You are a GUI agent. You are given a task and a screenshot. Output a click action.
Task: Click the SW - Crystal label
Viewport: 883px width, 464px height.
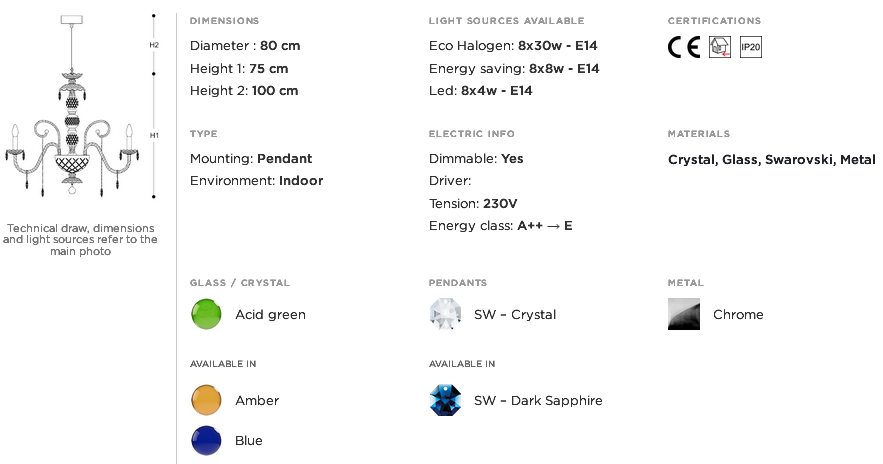tap(515, 315)
